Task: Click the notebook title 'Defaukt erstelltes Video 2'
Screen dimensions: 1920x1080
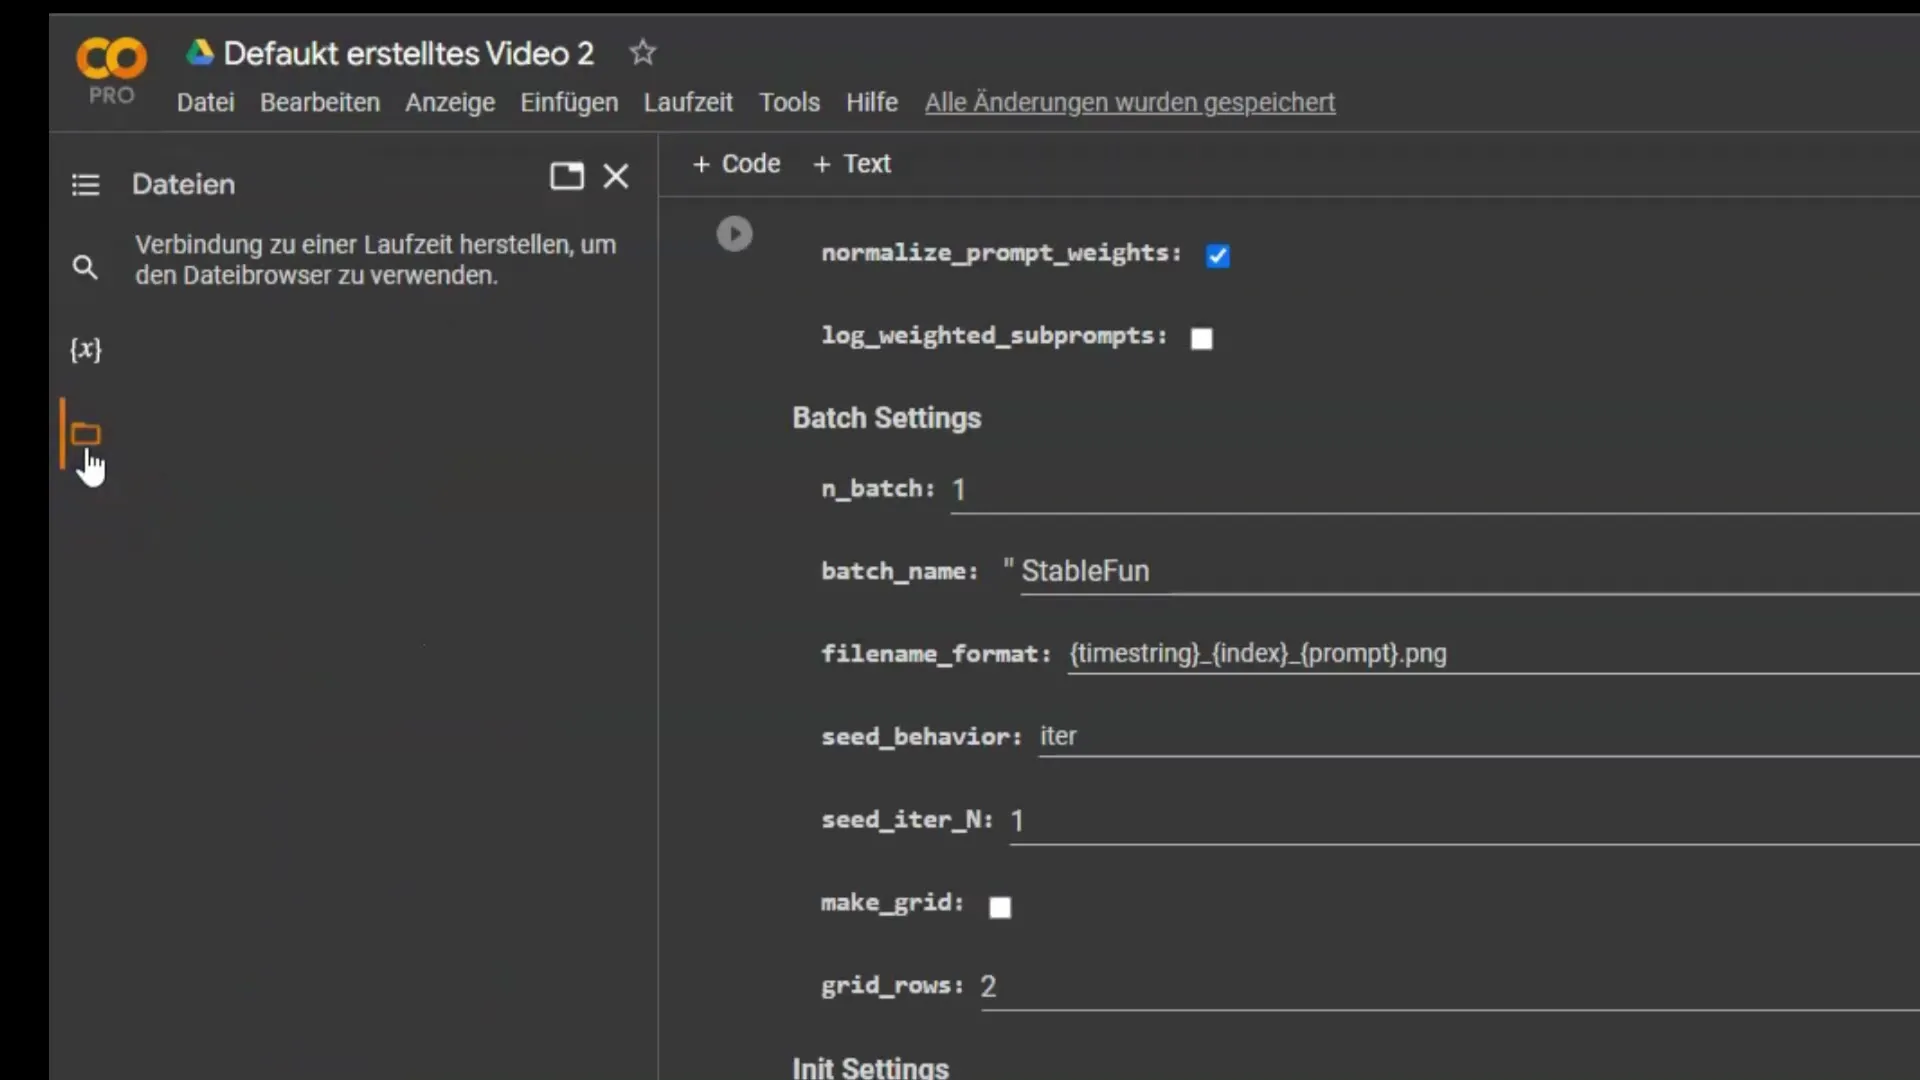Action: [x=408, y=53]
